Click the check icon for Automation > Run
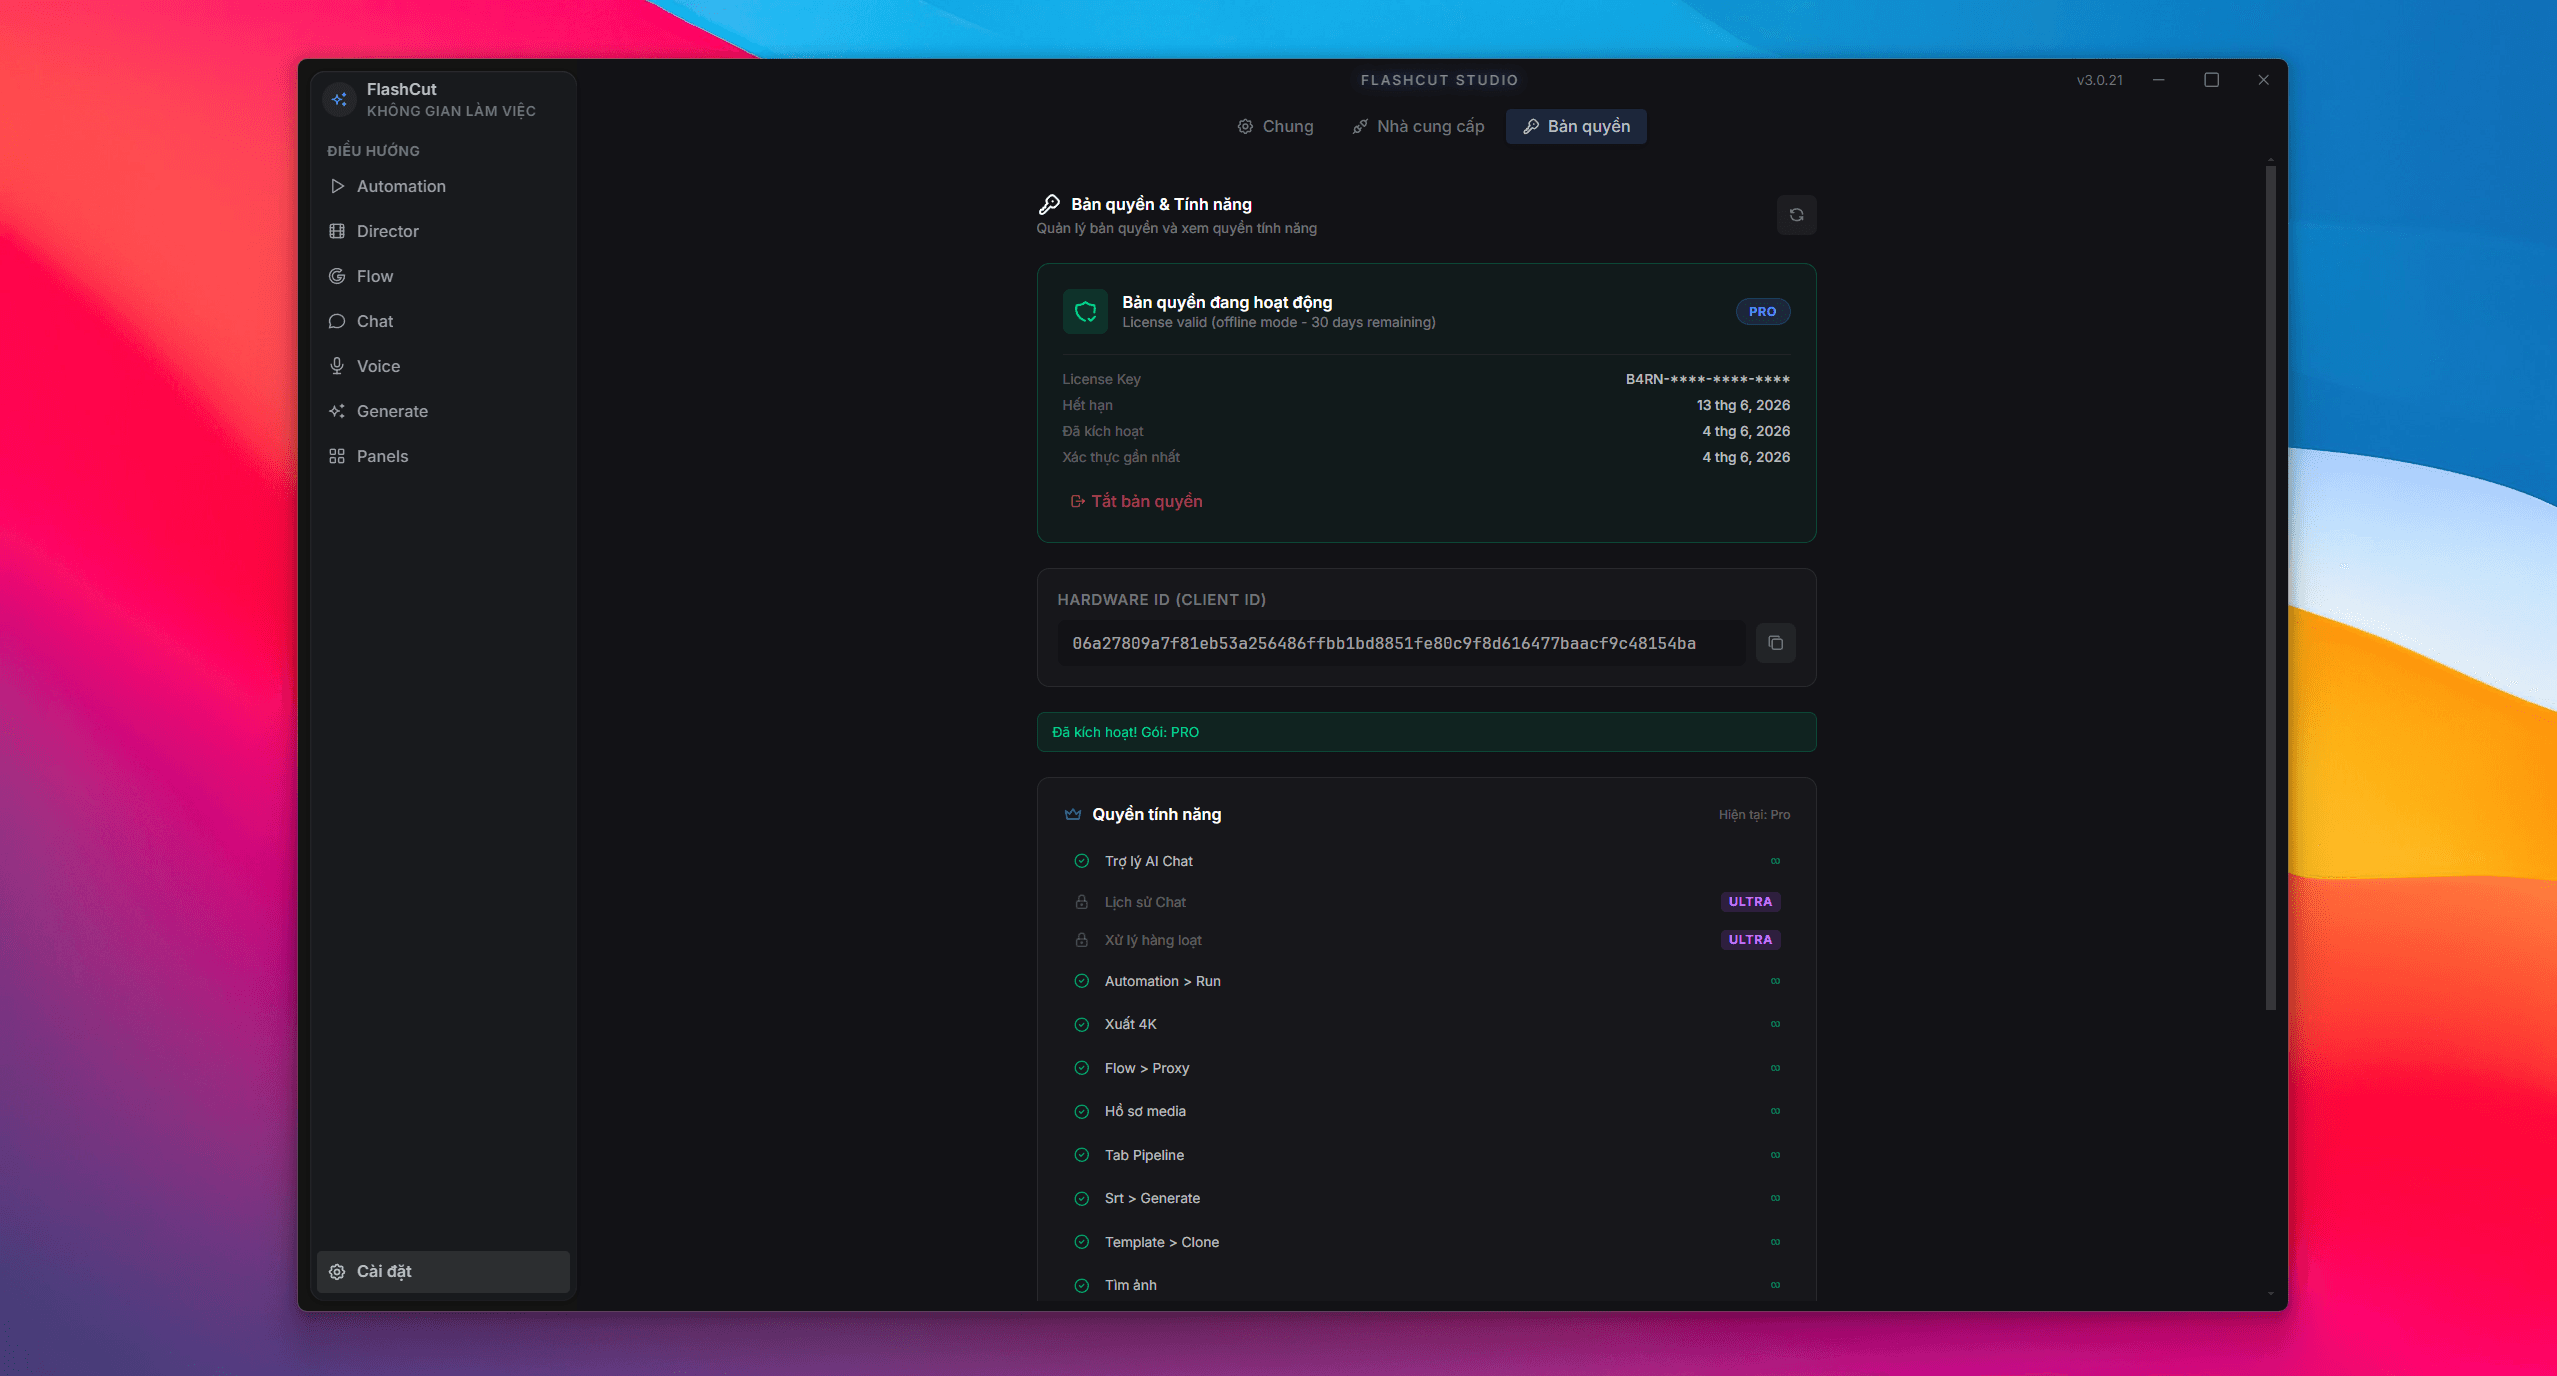Screen dimensions: 2557x1376 click(1081, 981)
